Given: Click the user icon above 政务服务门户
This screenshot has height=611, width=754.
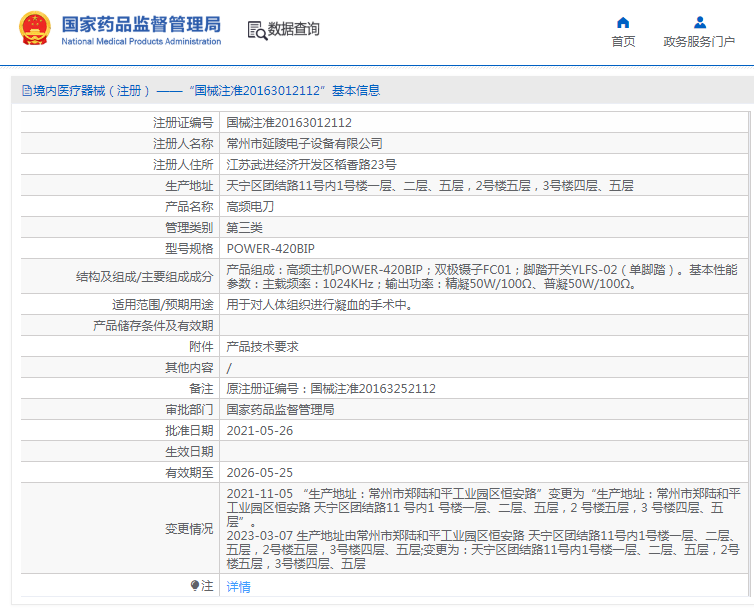Looking at the screenshot, I should [700, 23].
